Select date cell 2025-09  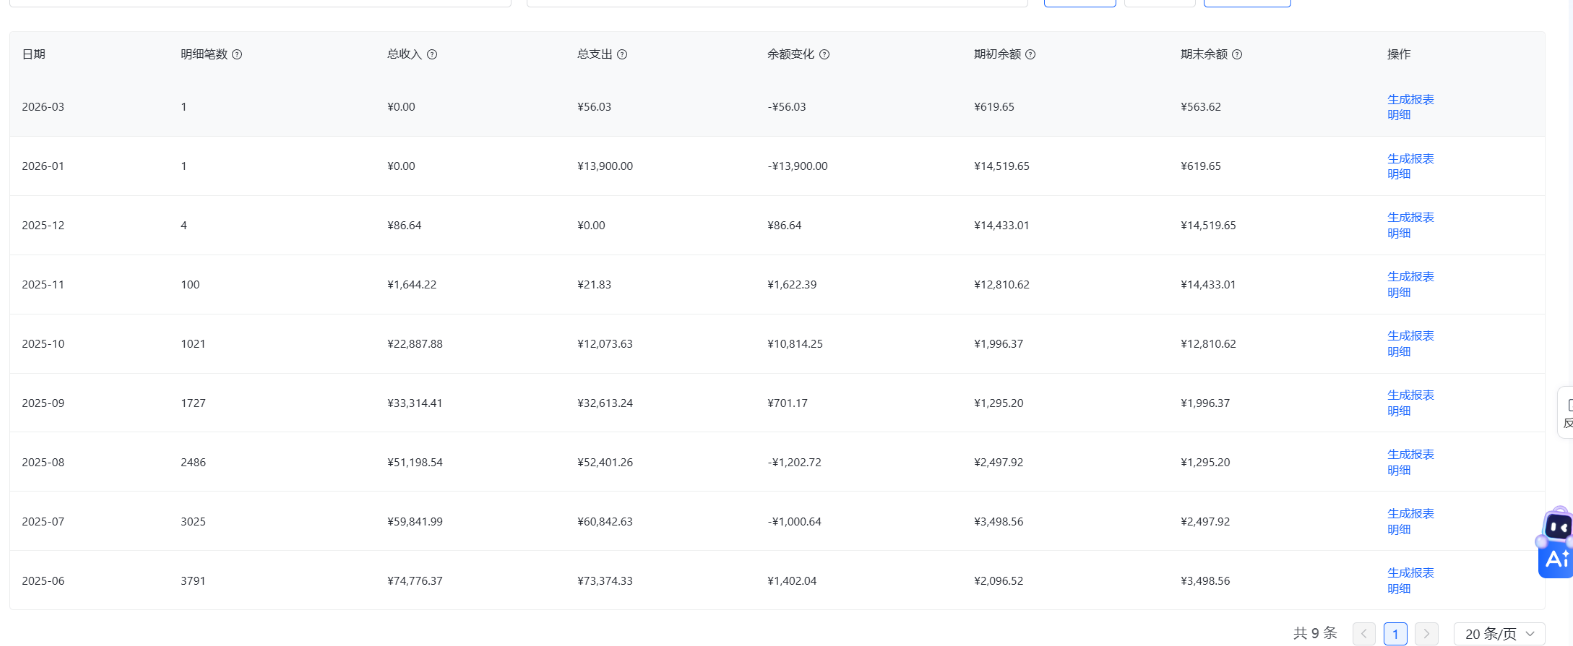[43, 403]
